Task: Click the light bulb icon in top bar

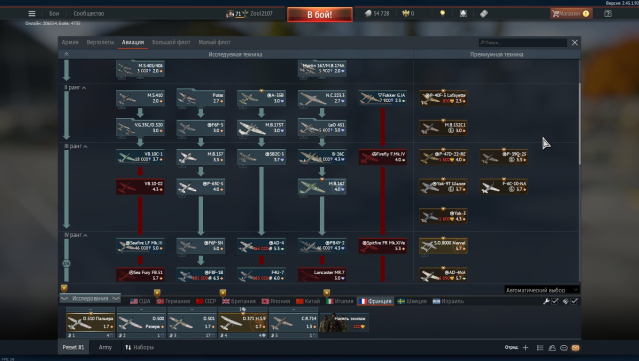Action: click(442, 13)
